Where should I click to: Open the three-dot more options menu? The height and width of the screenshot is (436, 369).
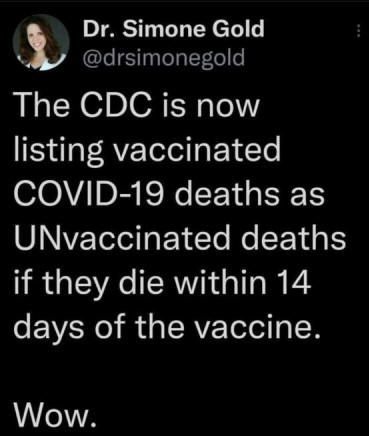358,31
